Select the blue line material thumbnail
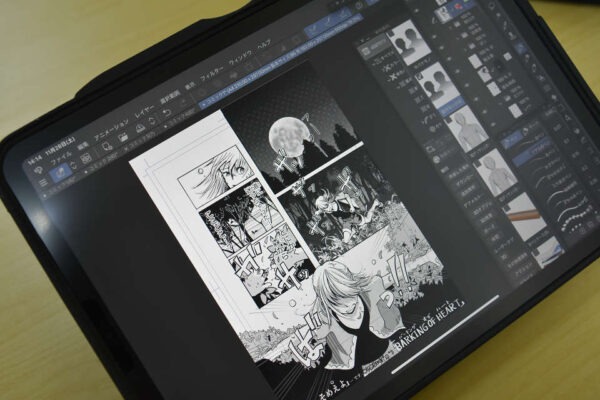Image resolution: width=600 pixels, height=400 pixels. (549, 252)
